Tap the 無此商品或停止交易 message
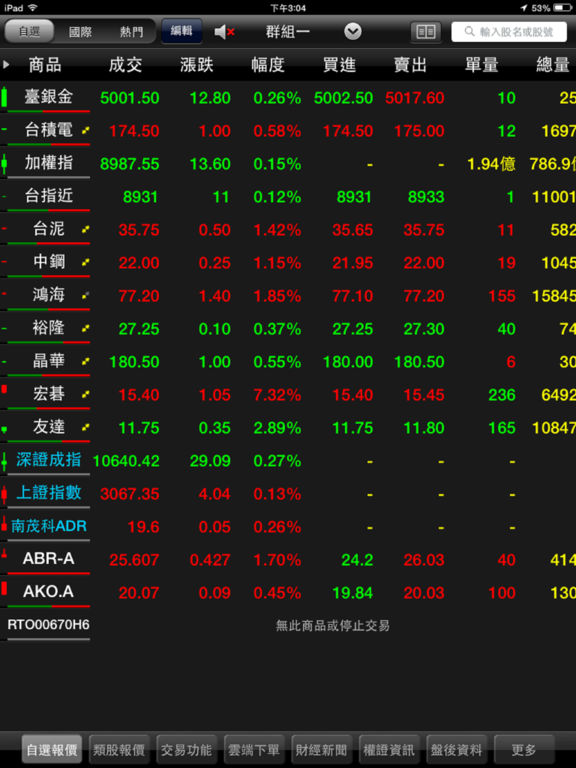Image resolution: width=576 pixels, height=768 pixels. 333,625
